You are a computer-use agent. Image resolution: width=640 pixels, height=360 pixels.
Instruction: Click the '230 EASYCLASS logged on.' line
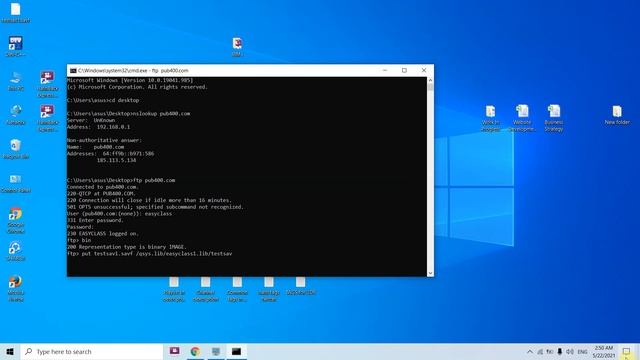[102, 233]
